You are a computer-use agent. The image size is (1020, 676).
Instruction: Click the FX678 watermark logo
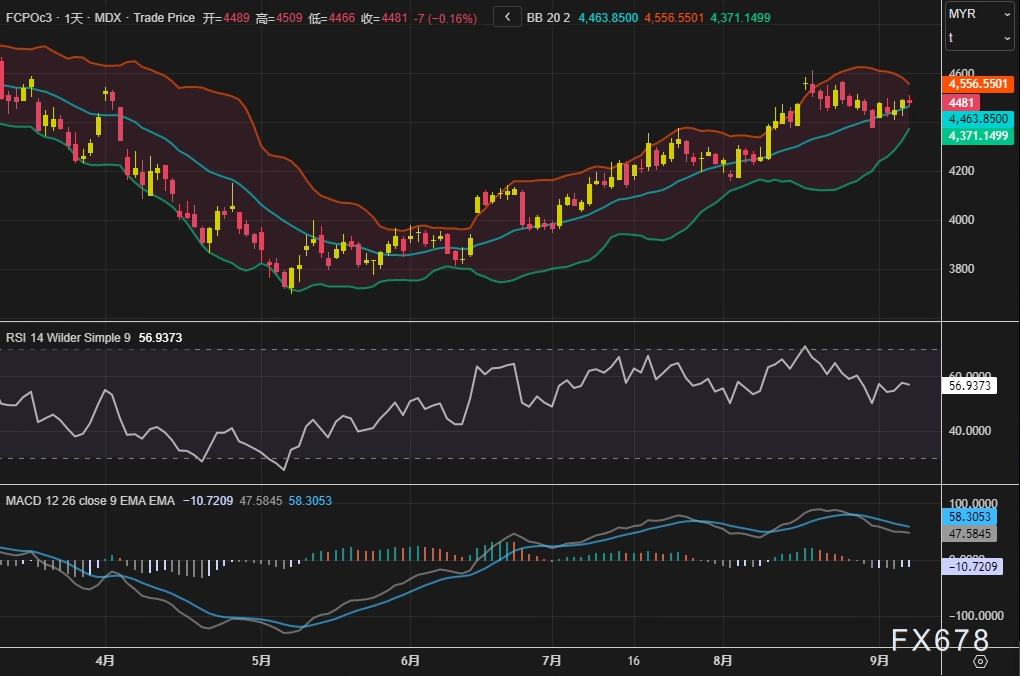941,640
